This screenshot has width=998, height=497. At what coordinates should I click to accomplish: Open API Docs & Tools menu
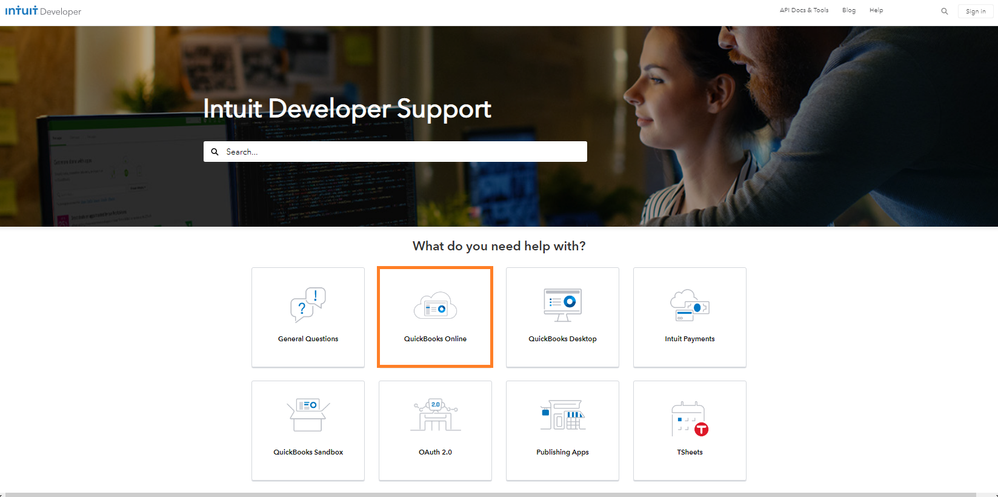804,10
